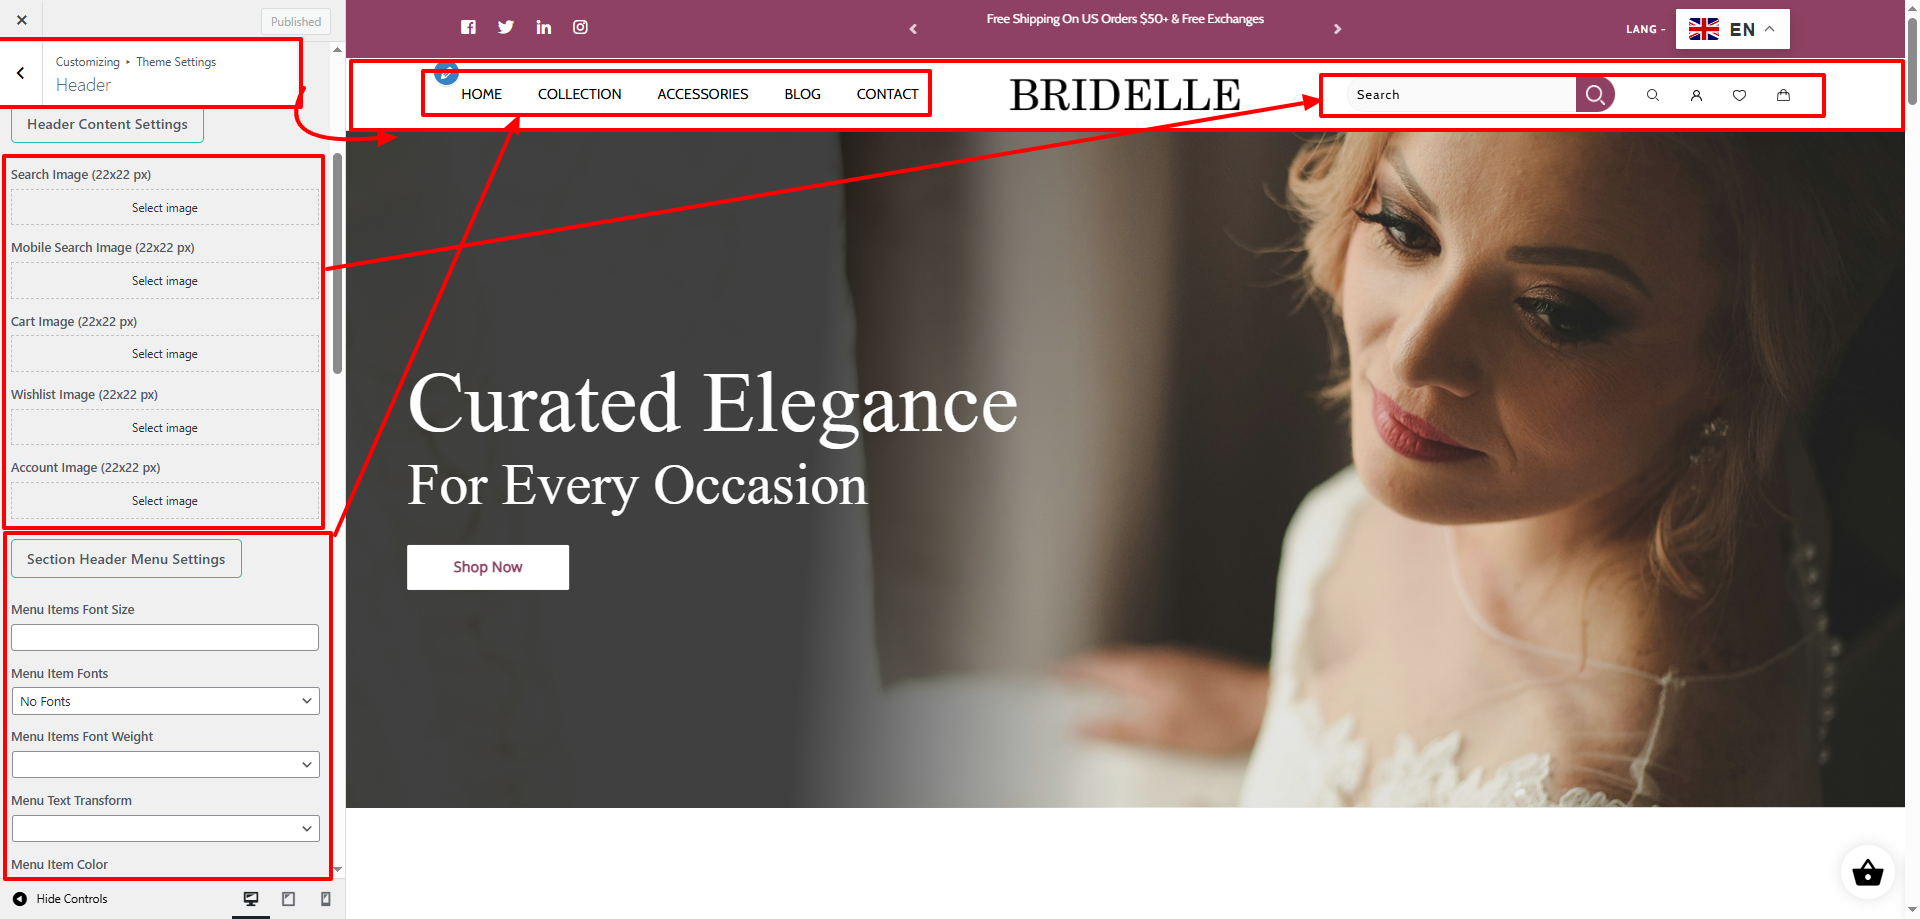
Task: Click the Menu Items Font Size field
Action: click(165, 638)
